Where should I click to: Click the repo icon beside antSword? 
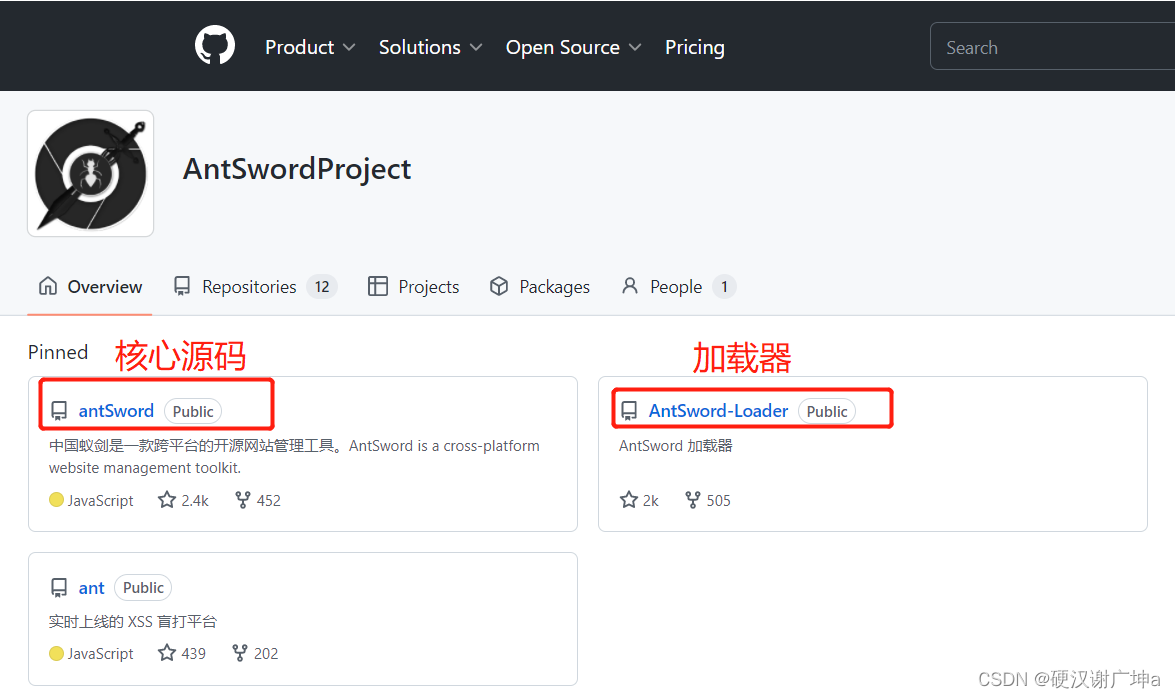(59, 411)
